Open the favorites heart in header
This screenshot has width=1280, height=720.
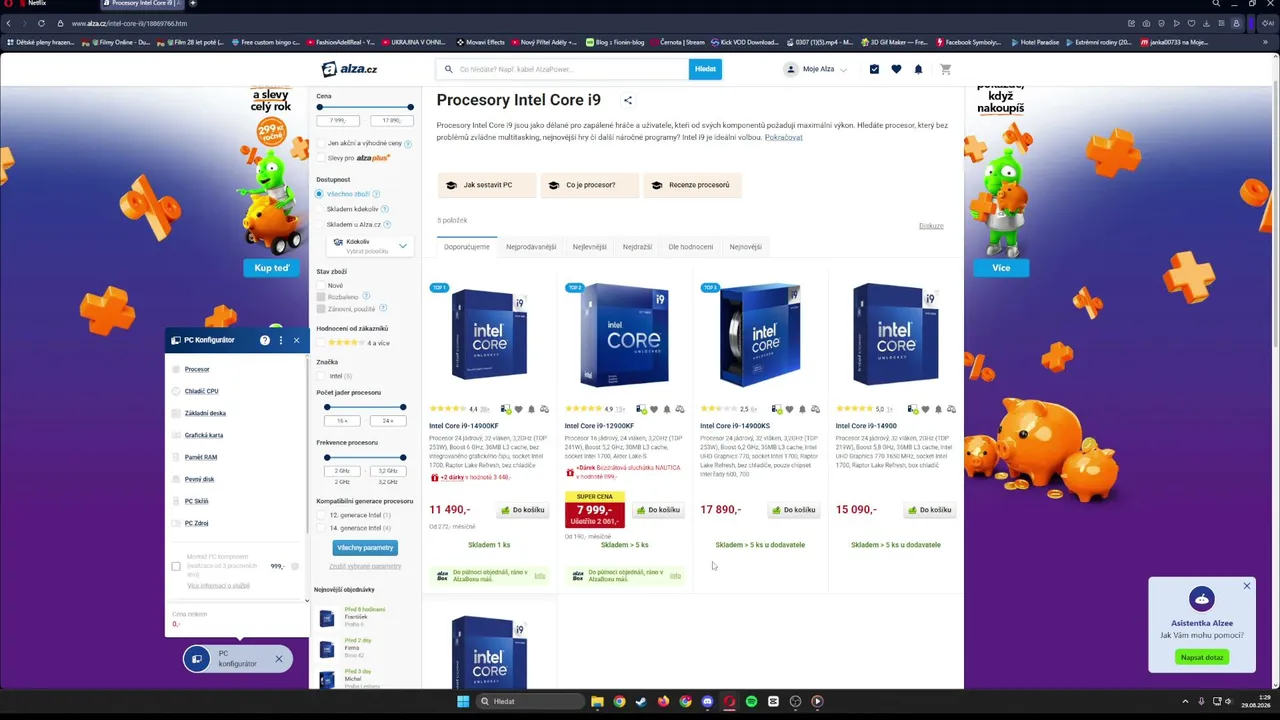(x=896, y=69)
